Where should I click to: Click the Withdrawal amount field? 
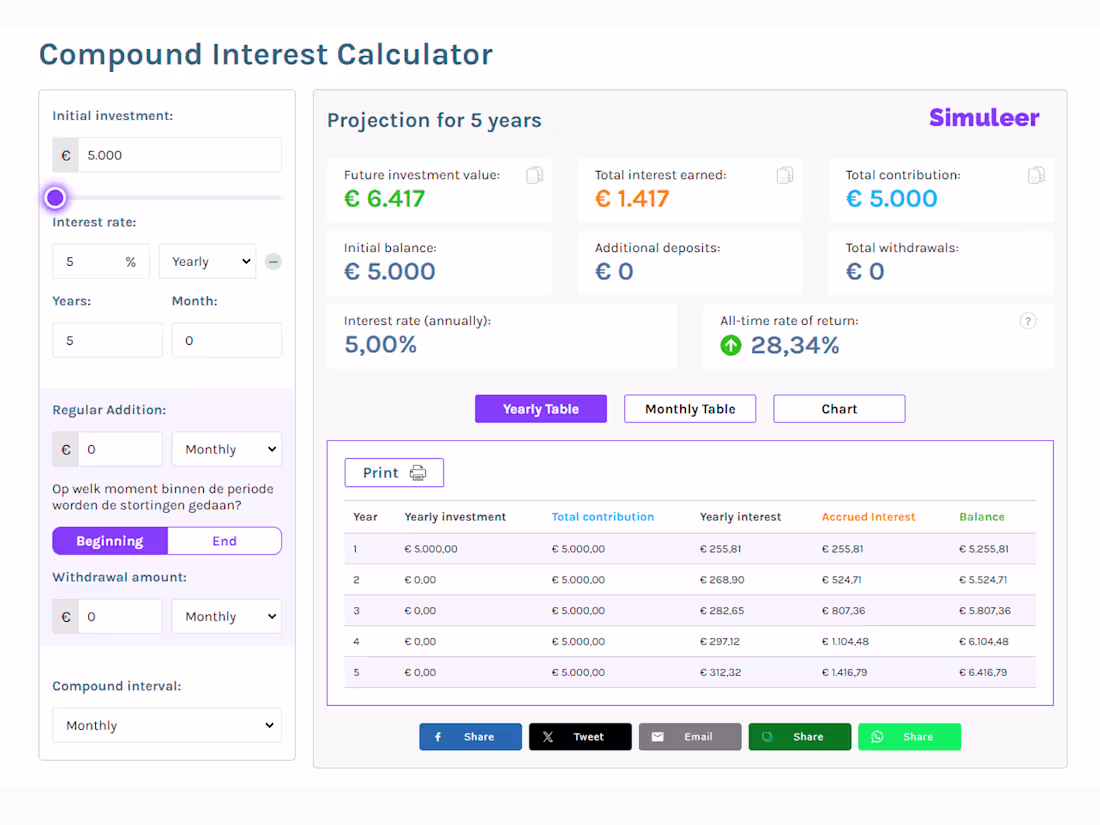121,617
